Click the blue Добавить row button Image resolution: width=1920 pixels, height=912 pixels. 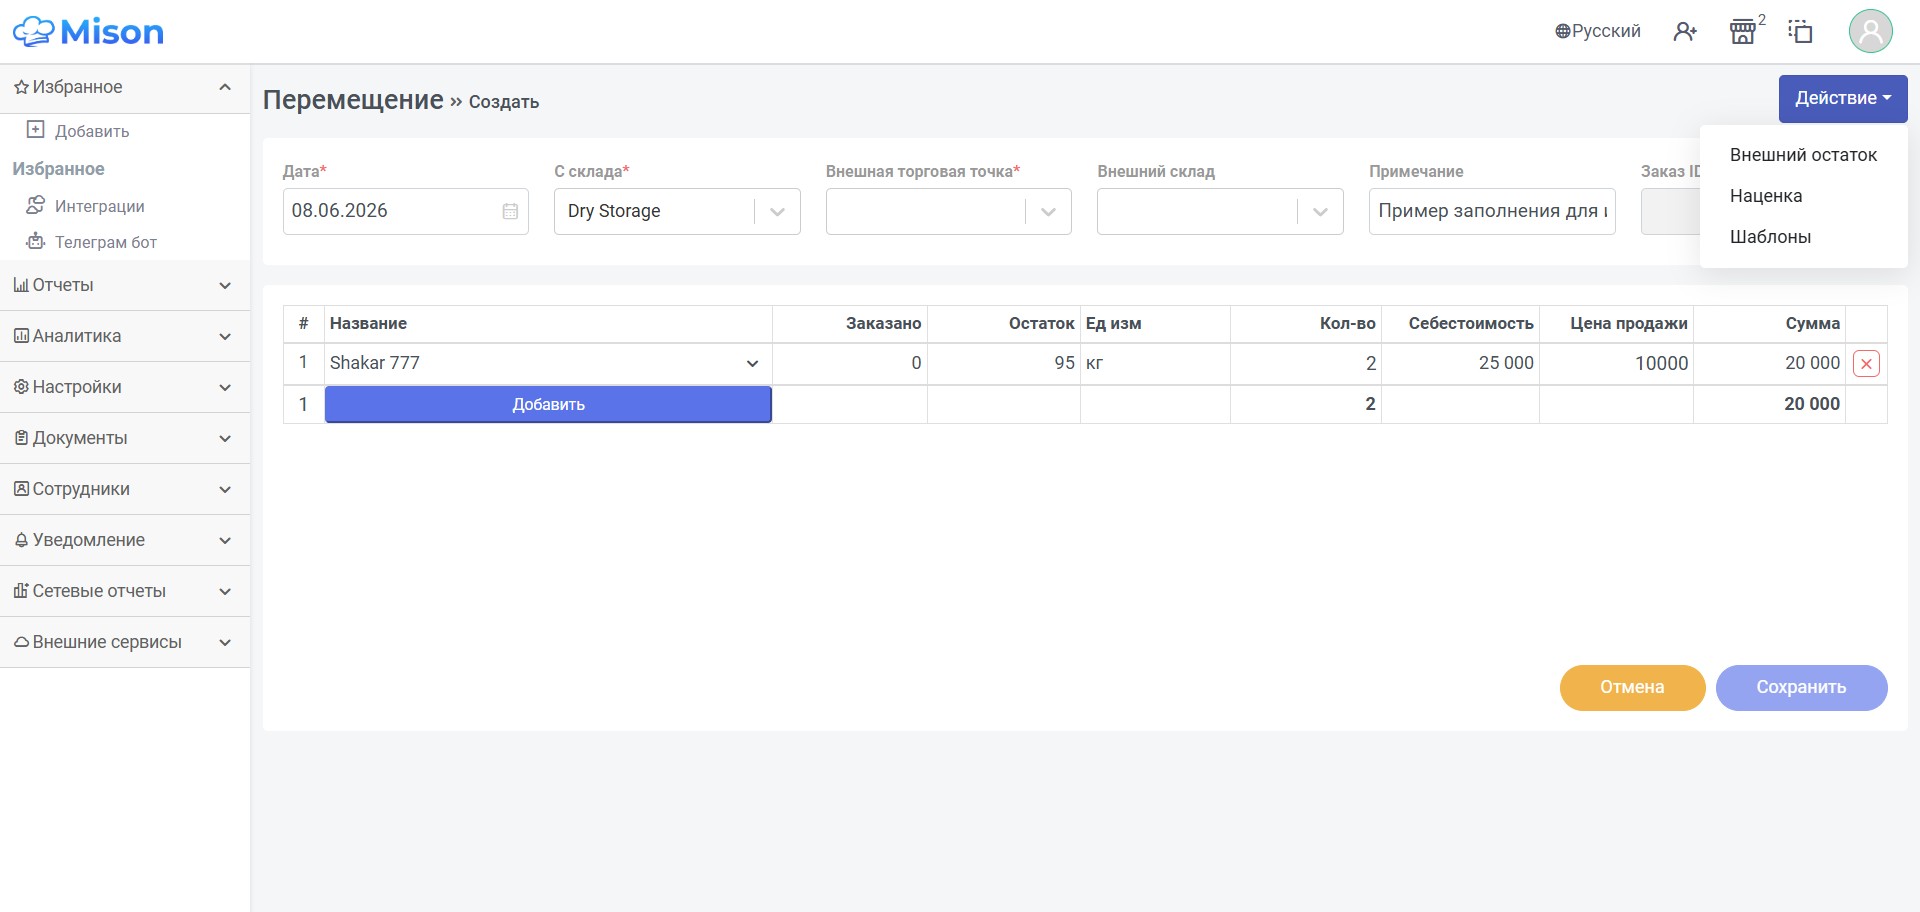(548, 404)
